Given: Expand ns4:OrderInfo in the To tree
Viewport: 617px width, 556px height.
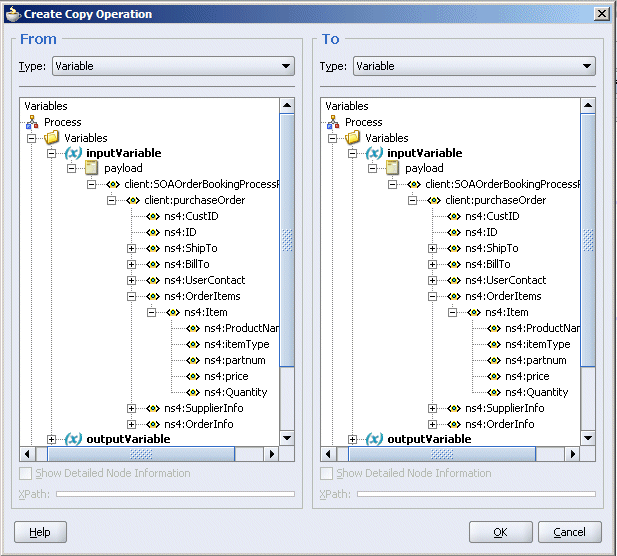Looking at the screenshot, I should click(432, 424).
